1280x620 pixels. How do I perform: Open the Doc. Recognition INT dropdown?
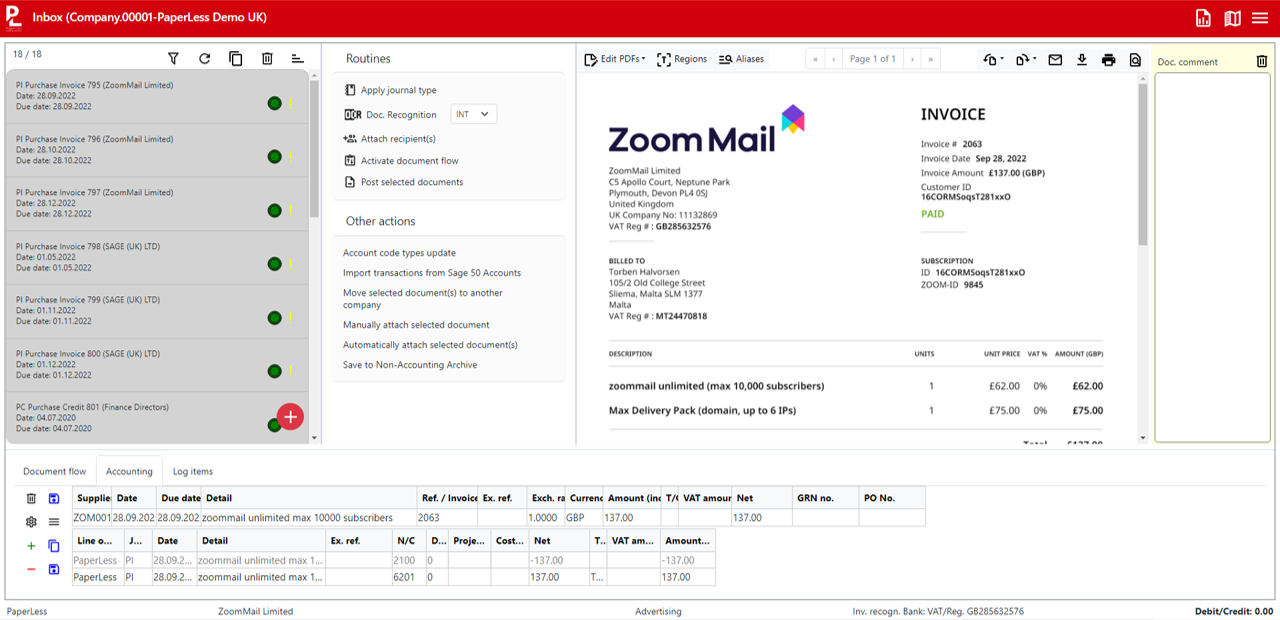(473, 113)
